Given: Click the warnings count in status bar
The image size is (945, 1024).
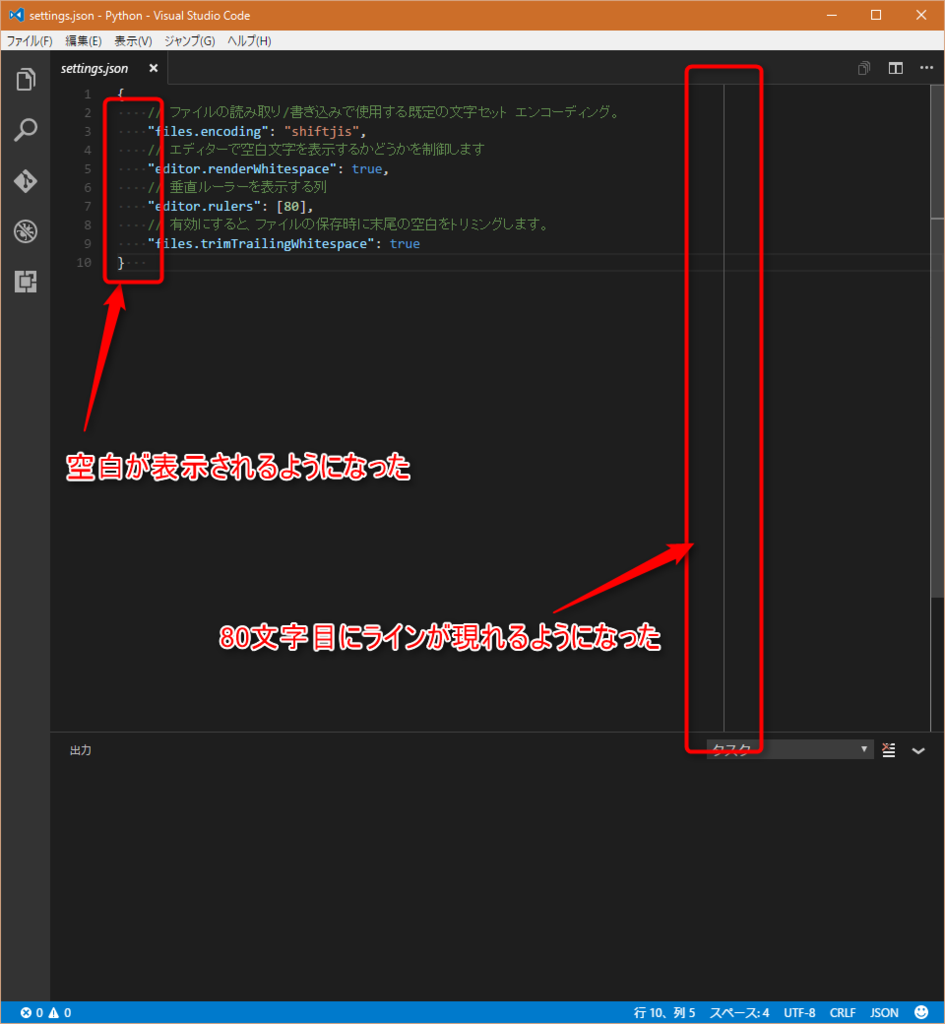Looking at the screenshot, I should coord(59,1013).
